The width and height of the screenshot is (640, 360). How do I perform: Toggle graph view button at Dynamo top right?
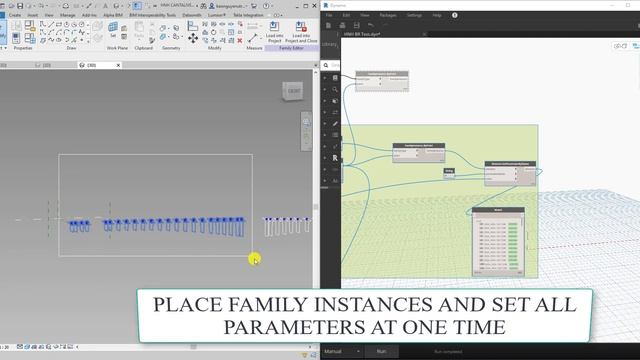pos(636,46)
